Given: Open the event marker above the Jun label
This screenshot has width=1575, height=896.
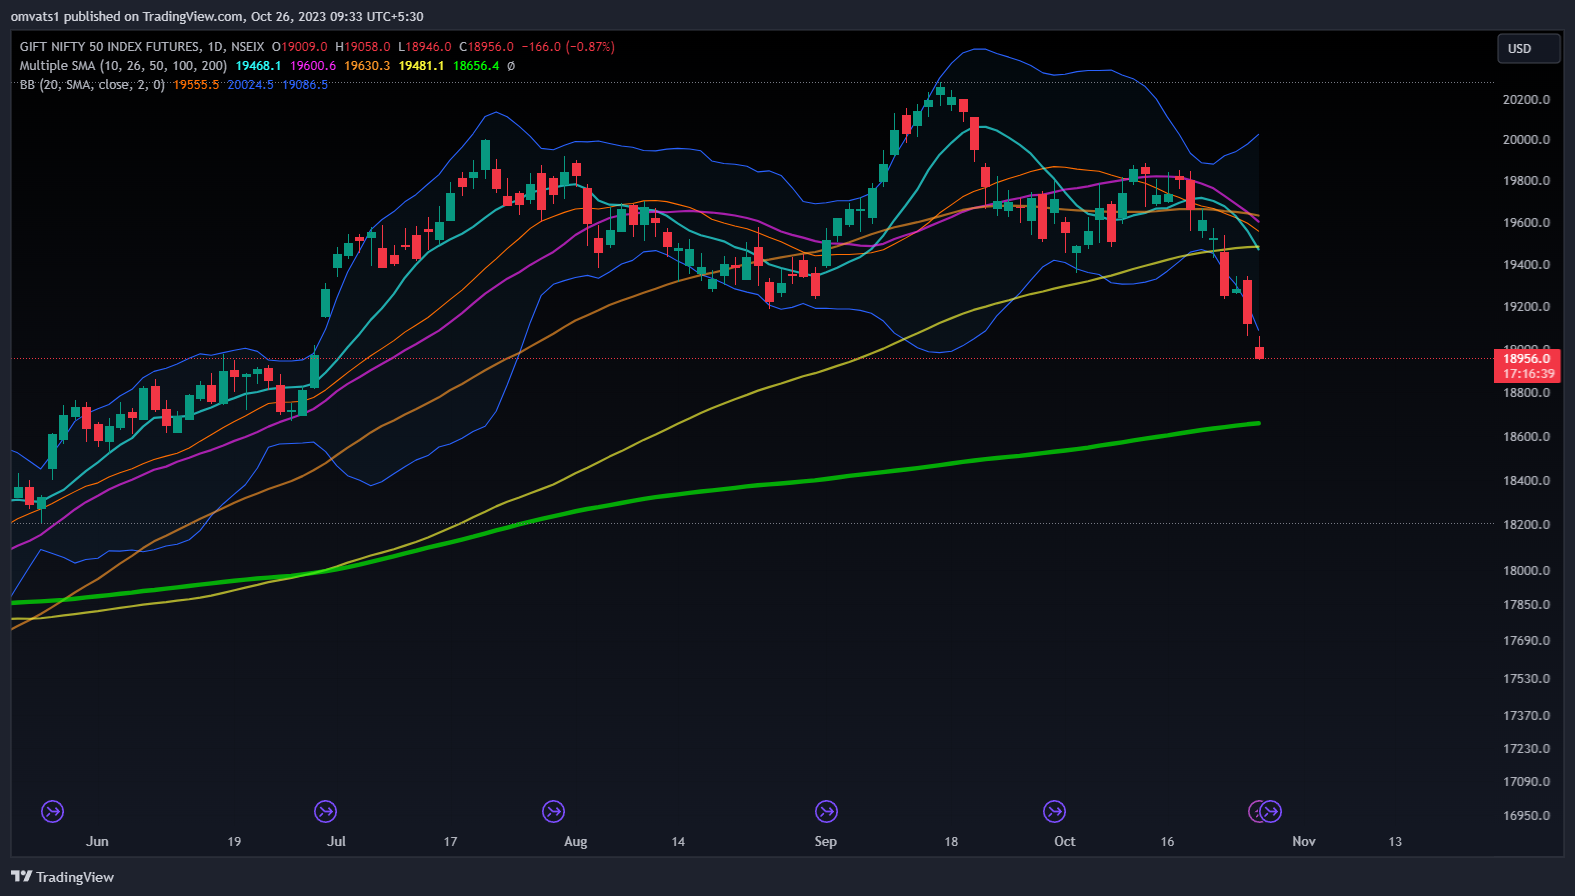Looking at the screenshot, I should pos(52,811).
